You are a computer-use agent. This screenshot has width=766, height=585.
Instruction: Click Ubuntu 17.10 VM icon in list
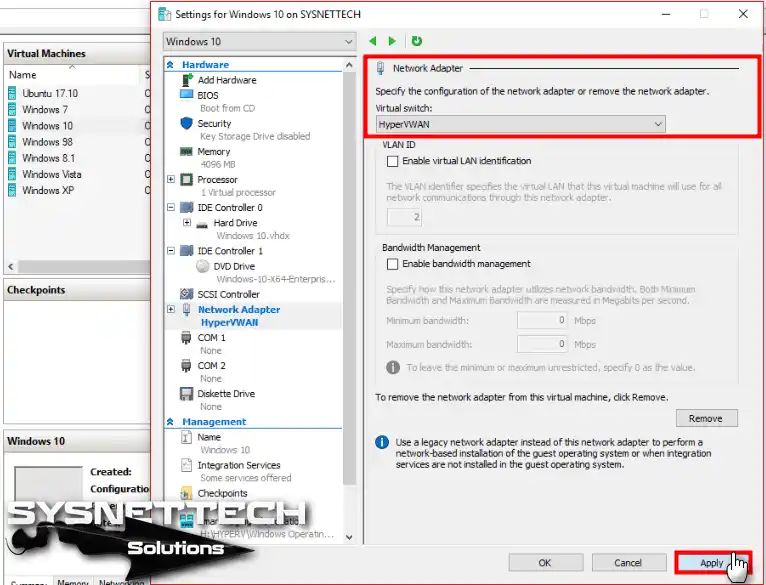[12, 93]
